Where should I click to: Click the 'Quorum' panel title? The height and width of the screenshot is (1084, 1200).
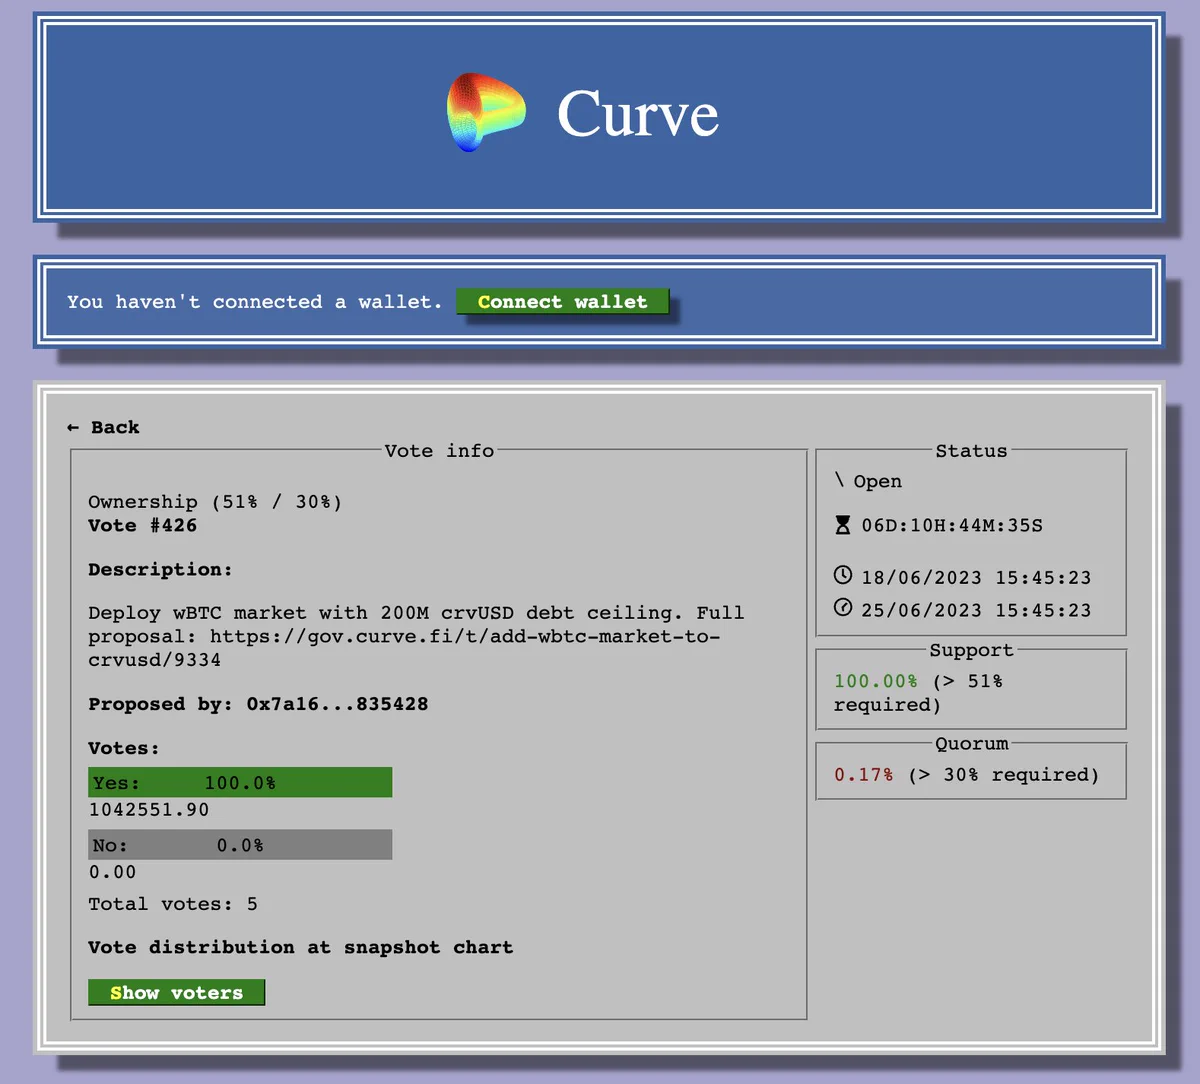point(971,743)
